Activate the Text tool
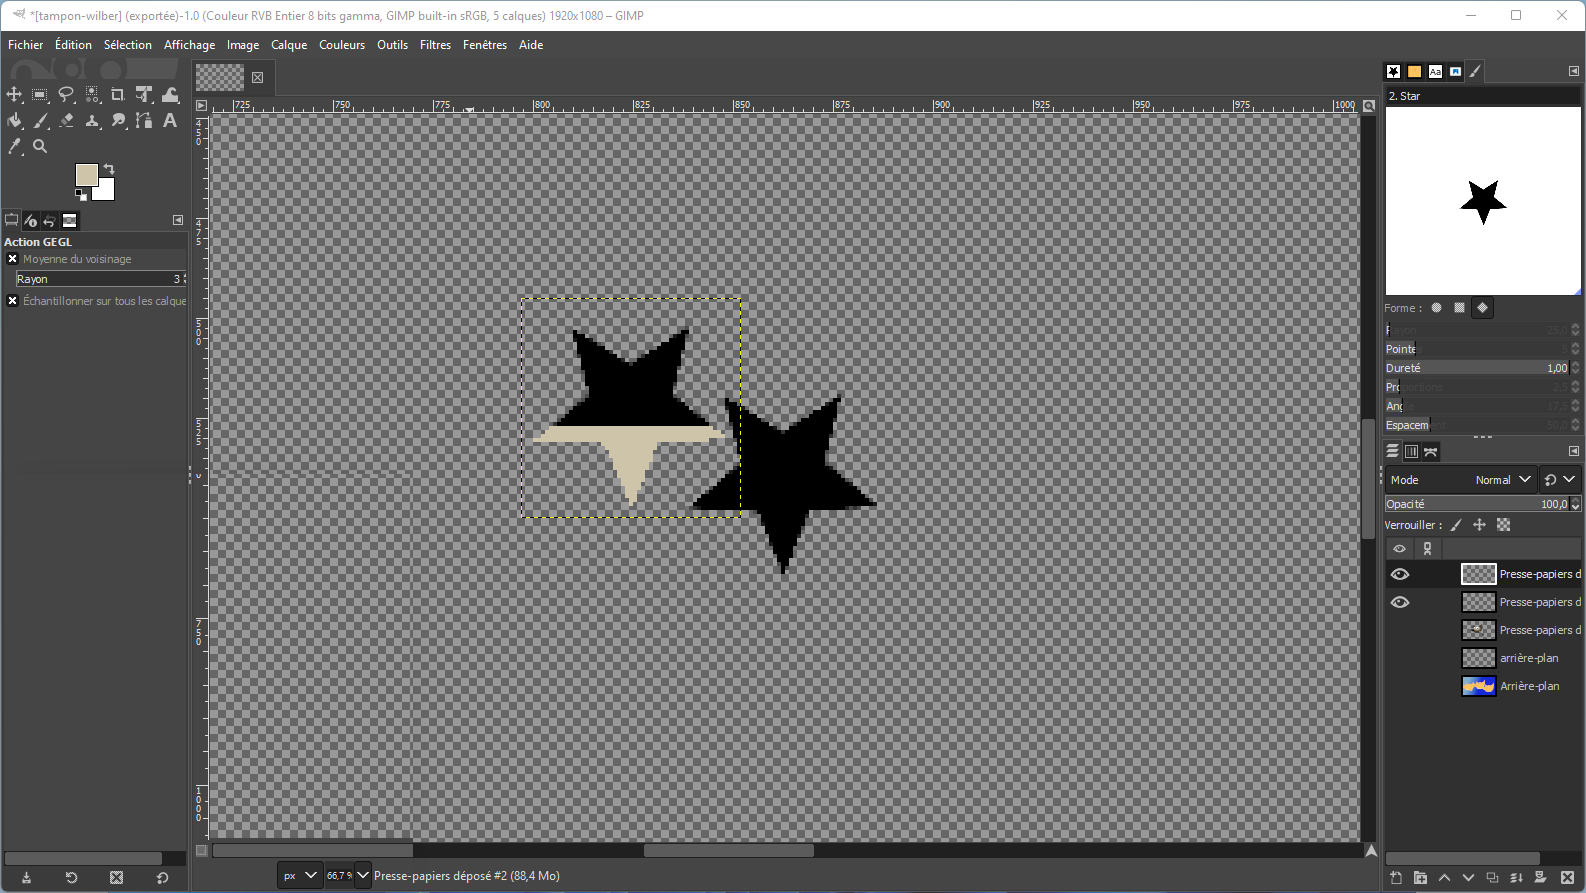Image resolution: width=1586 pixels, height=893 pixels. (x=170, y=120)
